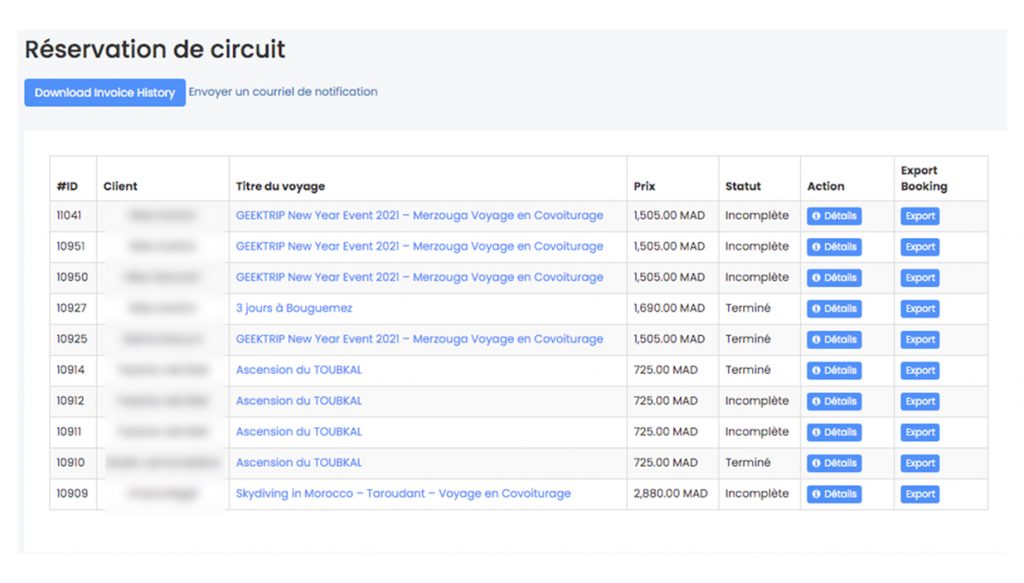
Task: Open the Envoyer un courriel de notification link
Action: (283, 92)
